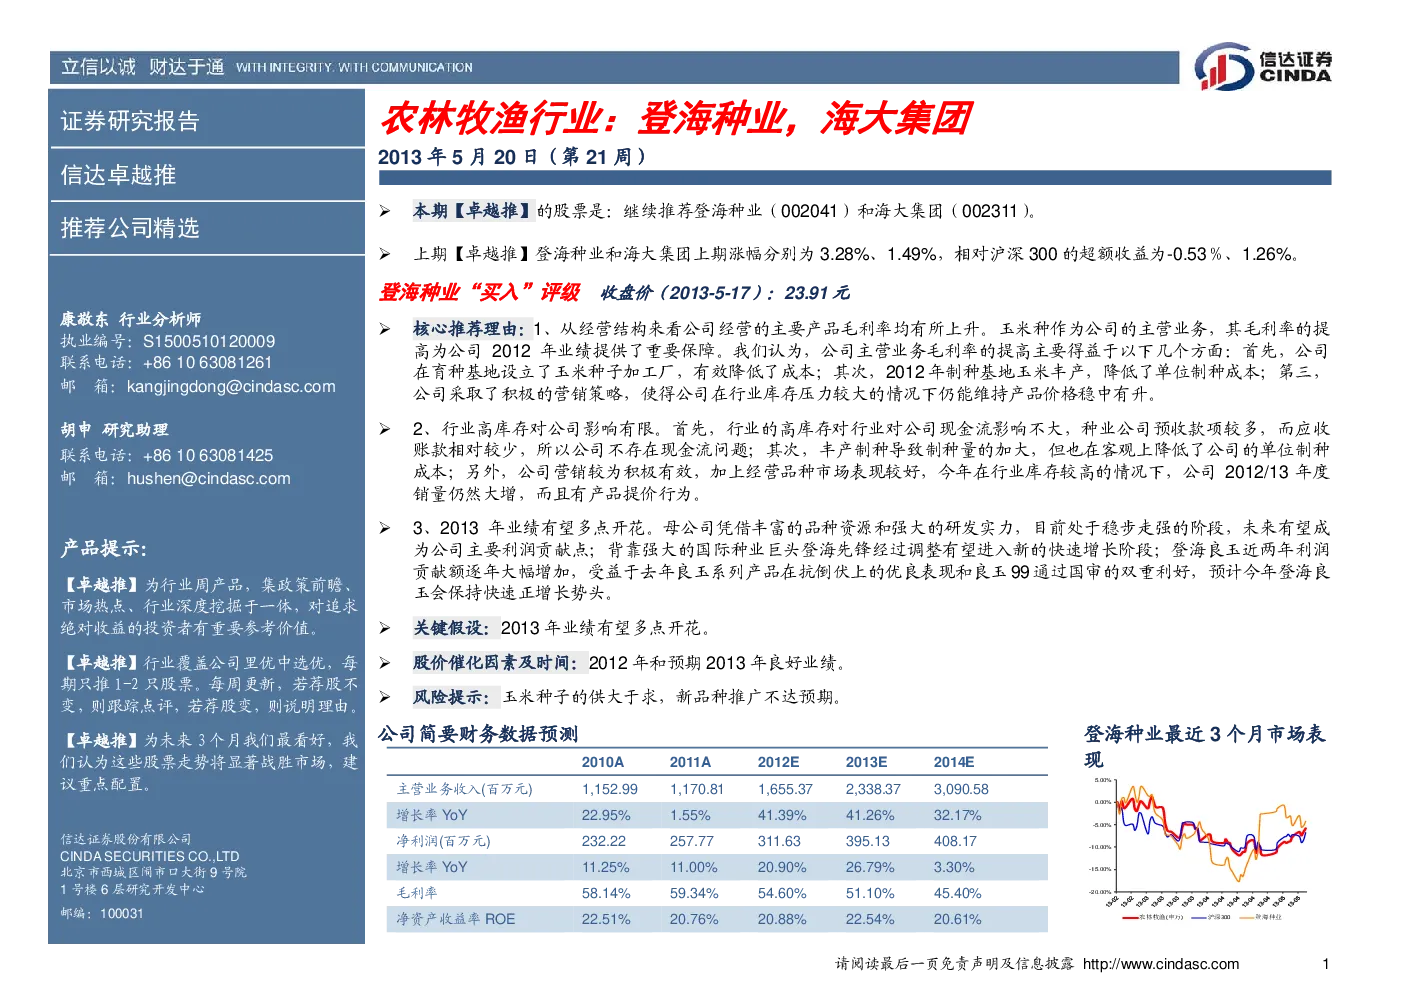Click the 2013E revenue value 2,338.37

pyautogui.click(x=874, y=790)
